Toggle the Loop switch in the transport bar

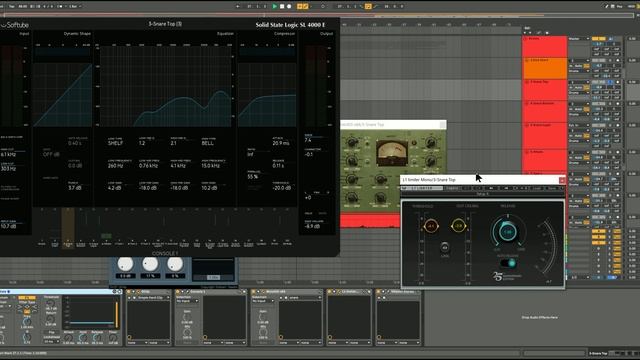click(368, 6)
